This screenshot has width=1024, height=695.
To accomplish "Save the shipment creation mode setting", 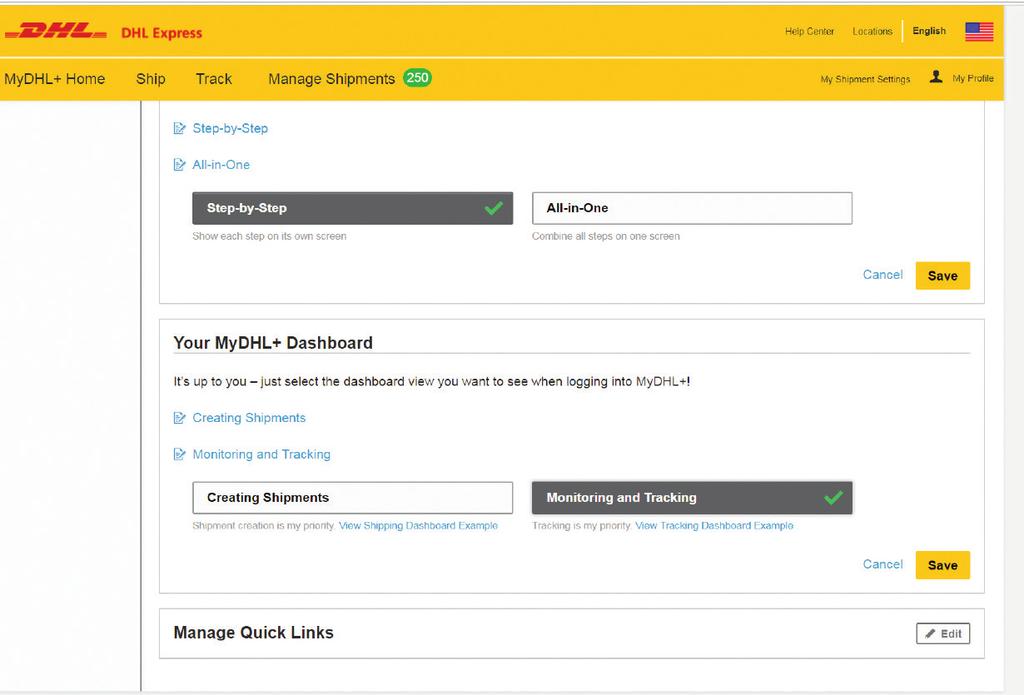I will (x=942, y=276).
